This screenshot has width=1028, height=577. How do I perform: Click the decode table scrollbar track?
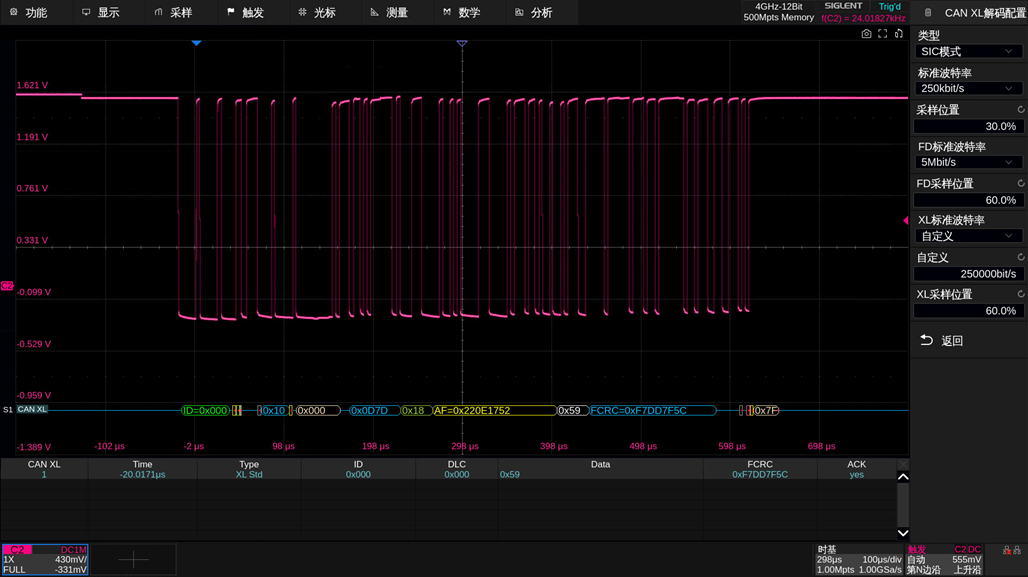(x=903, y=505)
